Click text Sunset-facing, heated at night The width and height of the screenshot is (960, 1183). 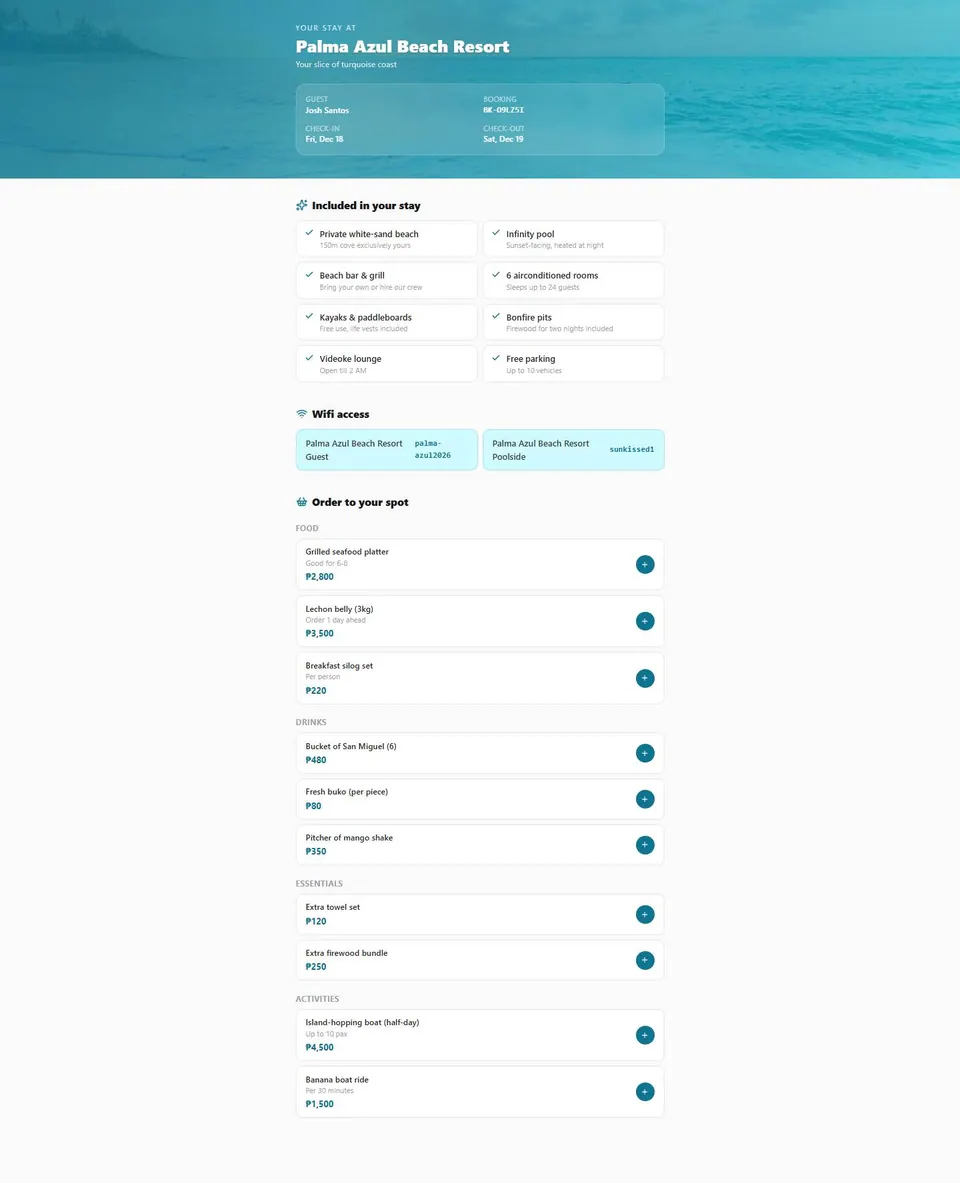coord(555,245)
